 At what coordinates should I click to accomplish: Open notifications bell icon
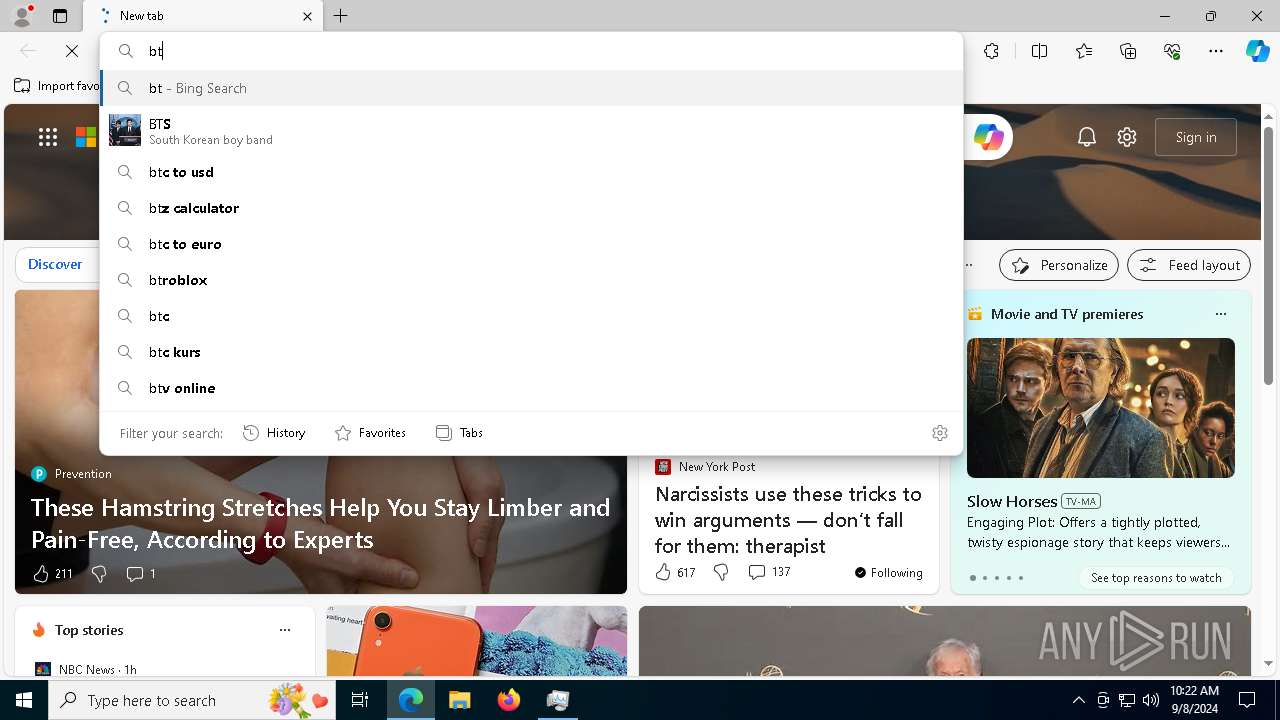(1087, 137)
